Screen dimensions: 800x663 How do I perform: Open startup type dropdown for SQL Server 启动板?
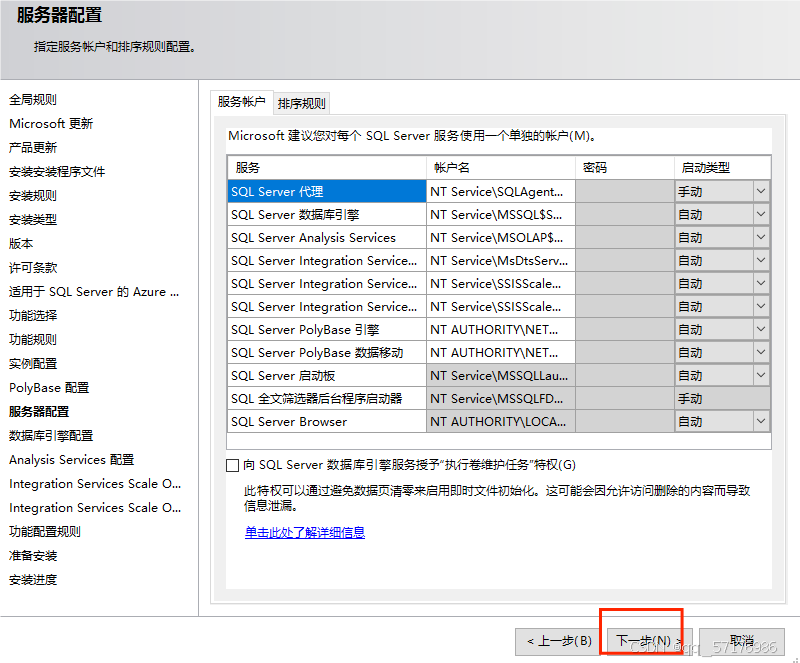point(761,375)
